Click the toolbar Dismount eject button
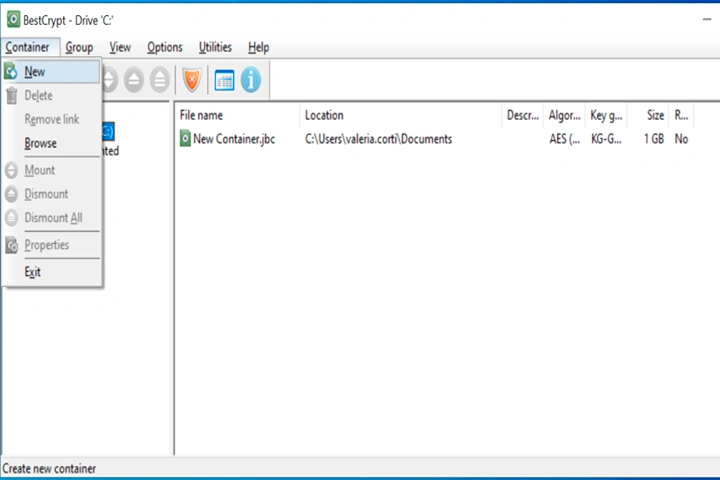Image resolution: width=720 pixels, height=480 pixels. coord(134,80)
